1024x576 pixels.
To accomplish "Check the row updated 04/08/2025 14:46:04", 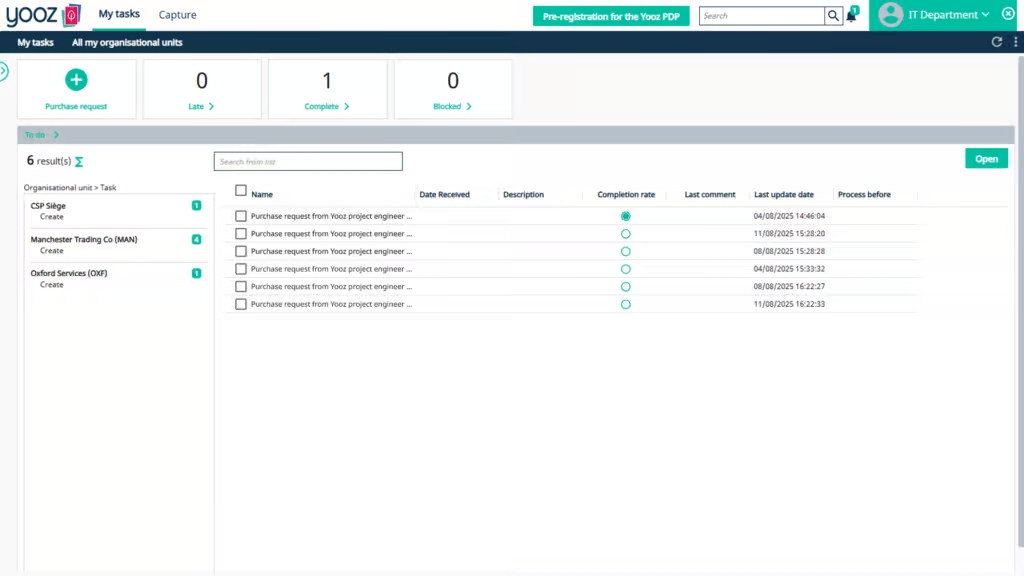I will (x=241, y=216).
